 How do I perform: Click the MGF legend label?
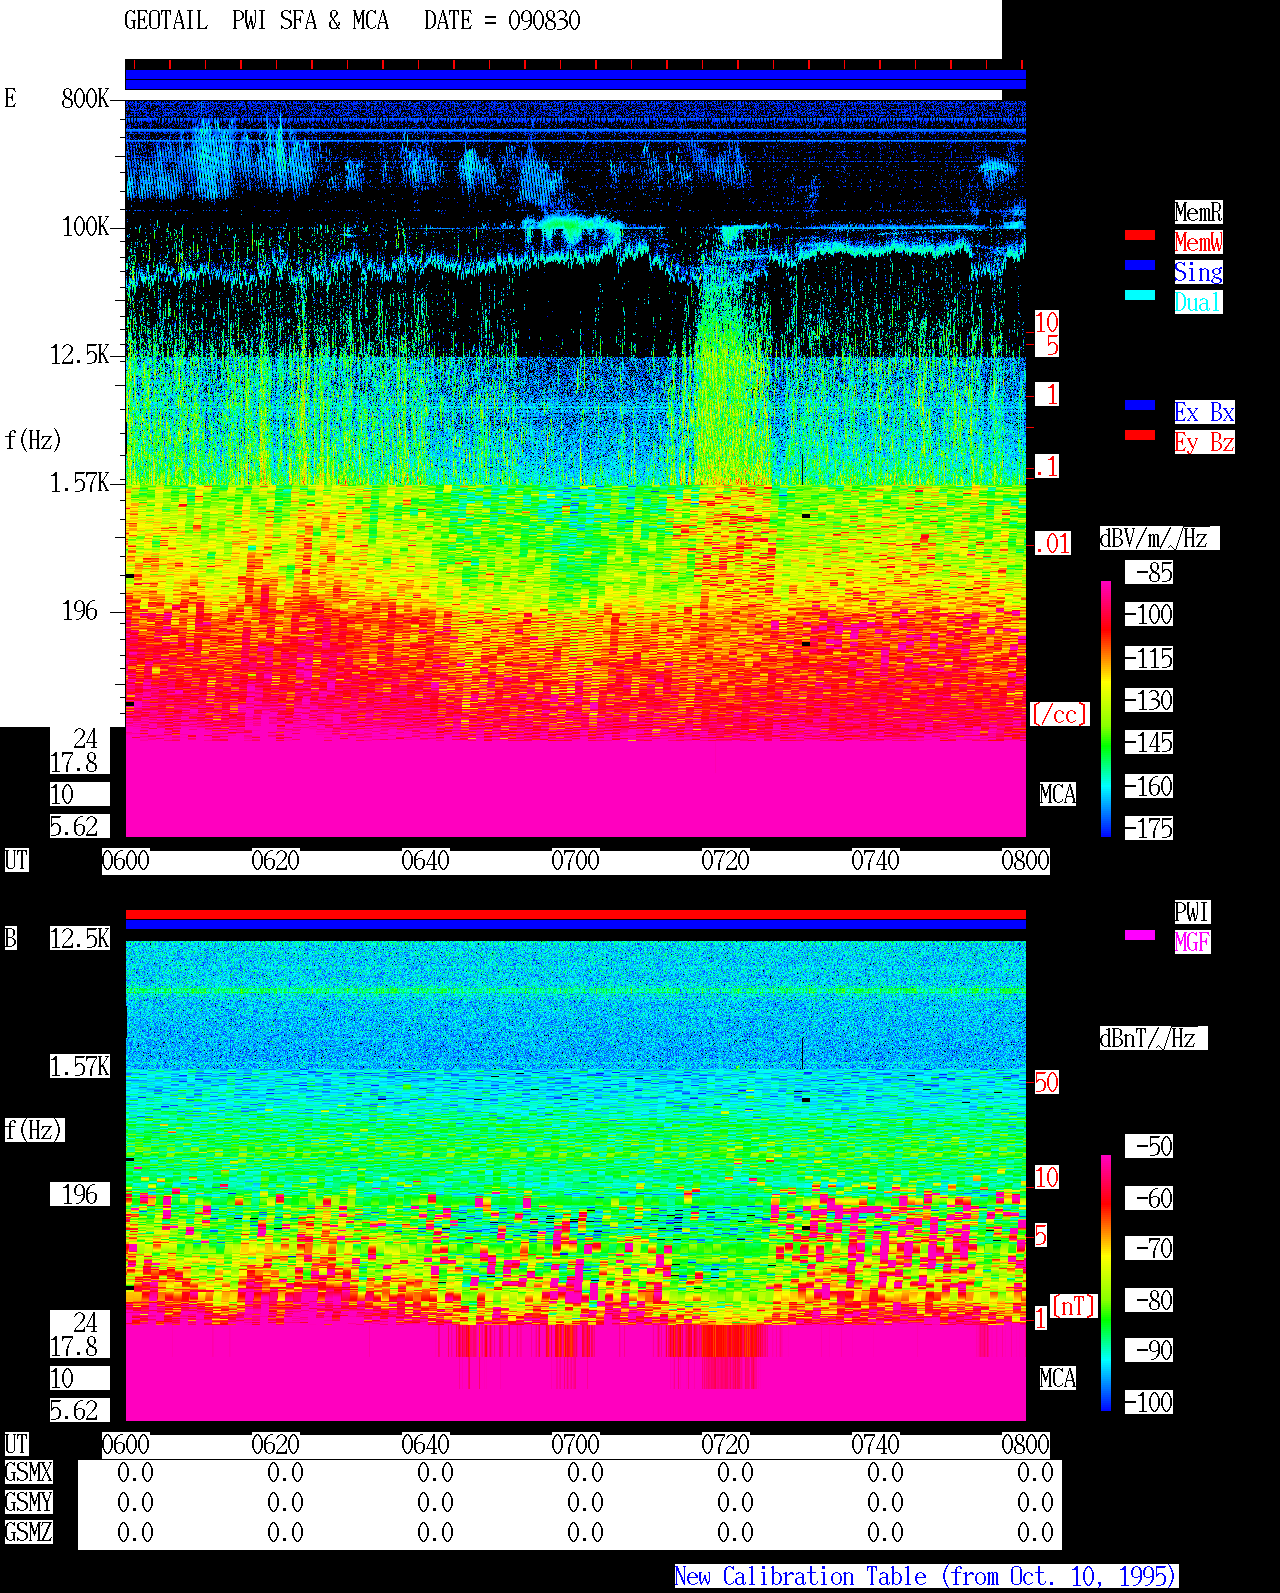(1192, 942)
